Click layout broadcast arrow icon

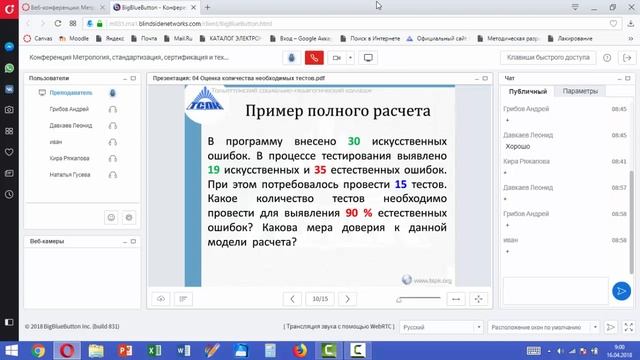coord(611,327)
